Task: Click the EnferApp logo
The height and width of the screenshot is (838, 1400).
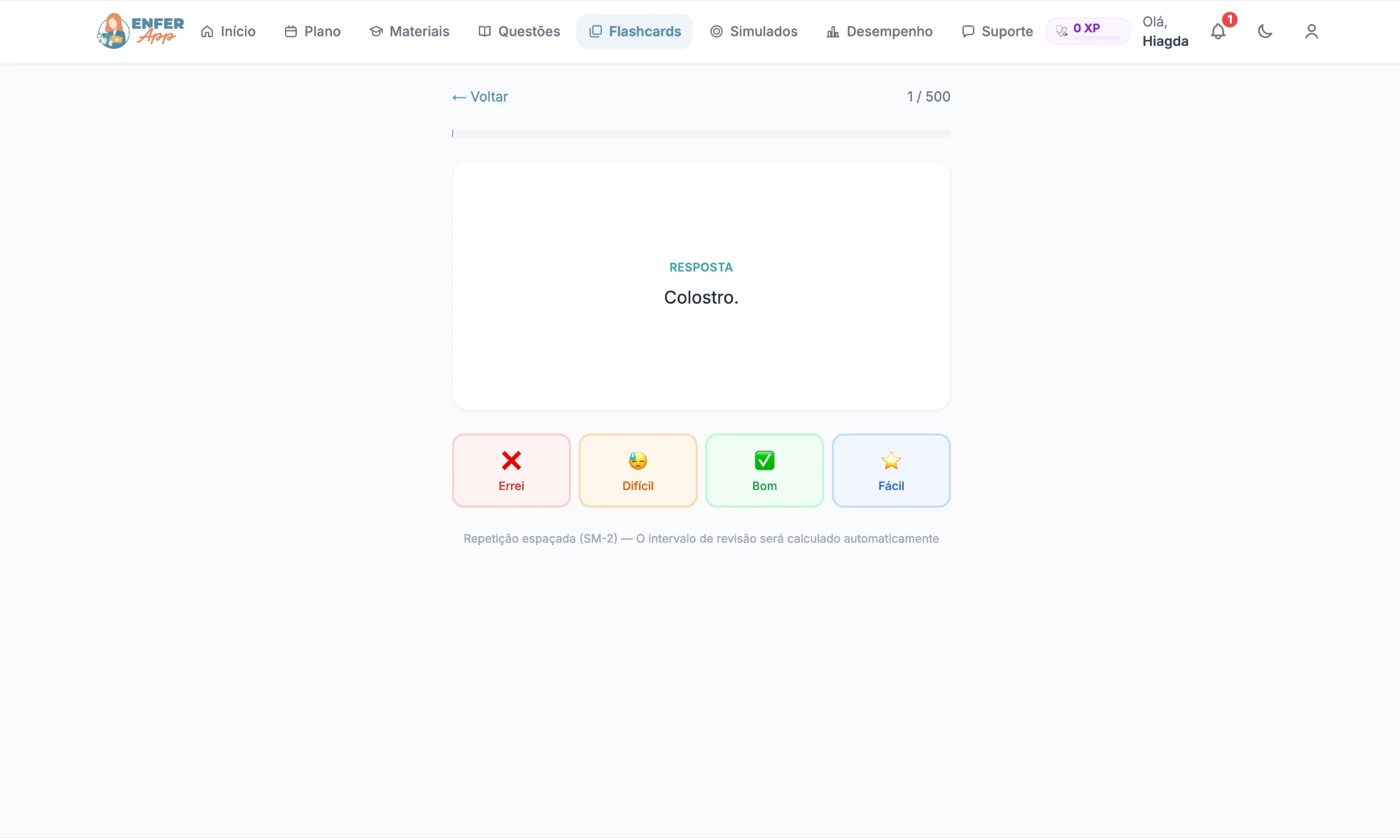Action: coord(140,31)
